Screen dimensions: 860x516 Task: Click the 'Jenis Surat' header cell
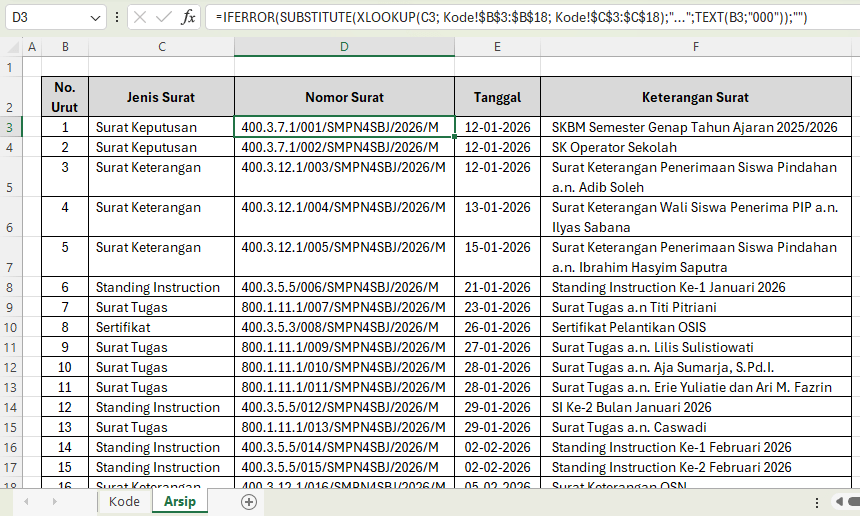pyautogui.click(x=161, y=97)
